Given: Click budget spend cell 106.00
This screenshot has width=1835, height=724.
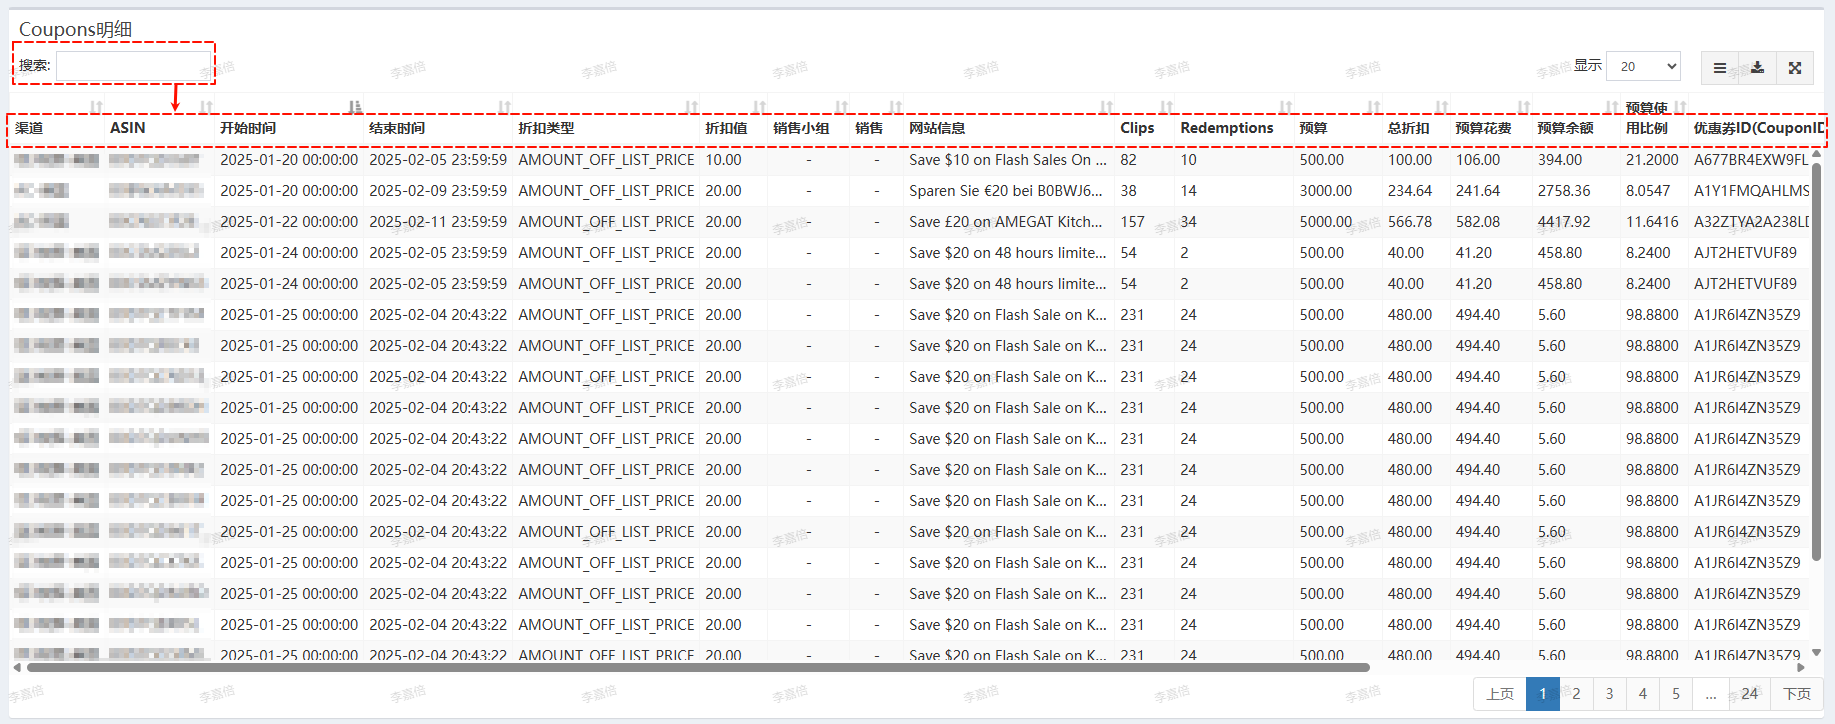Looking at the screenshot, I should (1478, 160).
